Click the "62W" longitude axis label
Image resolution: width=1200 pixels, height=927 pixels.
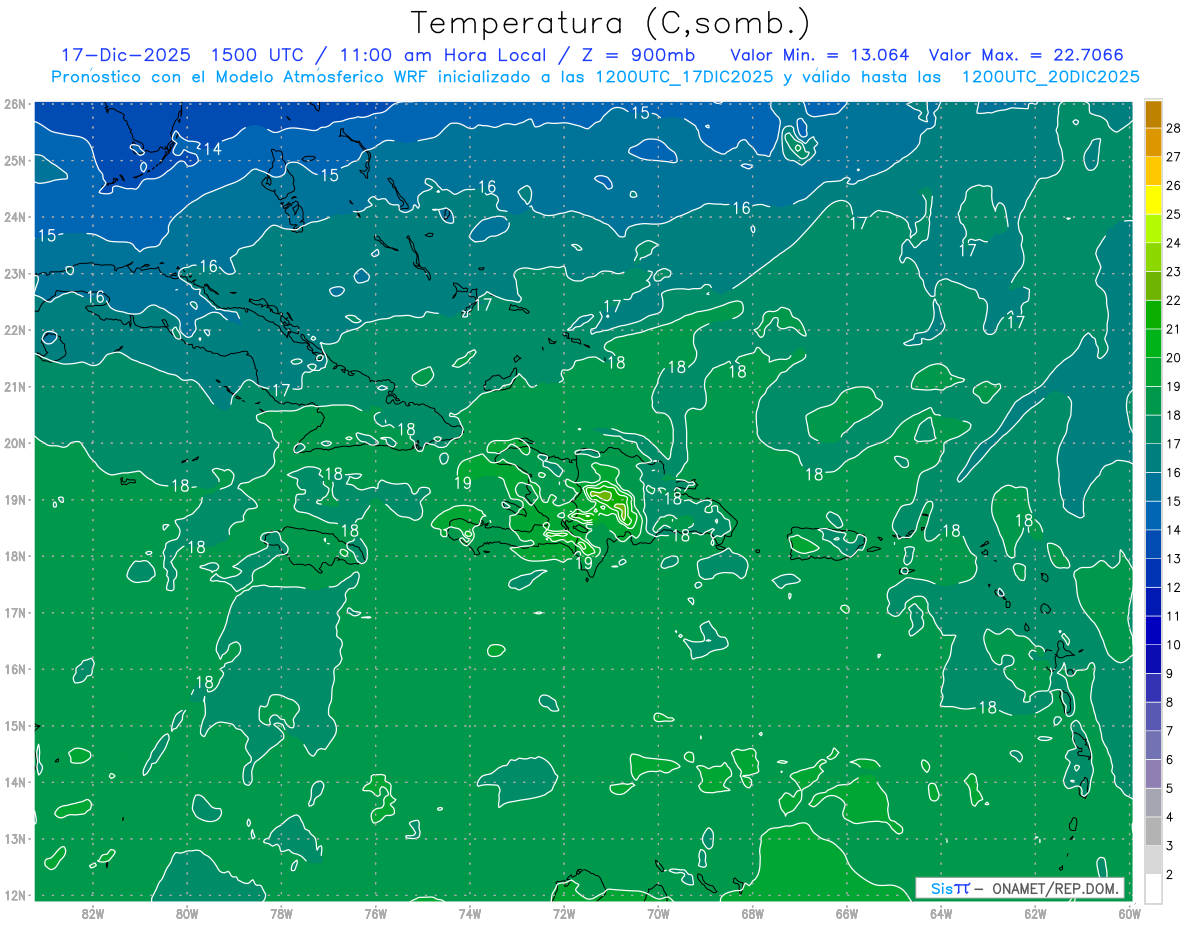pos(1034,913)
